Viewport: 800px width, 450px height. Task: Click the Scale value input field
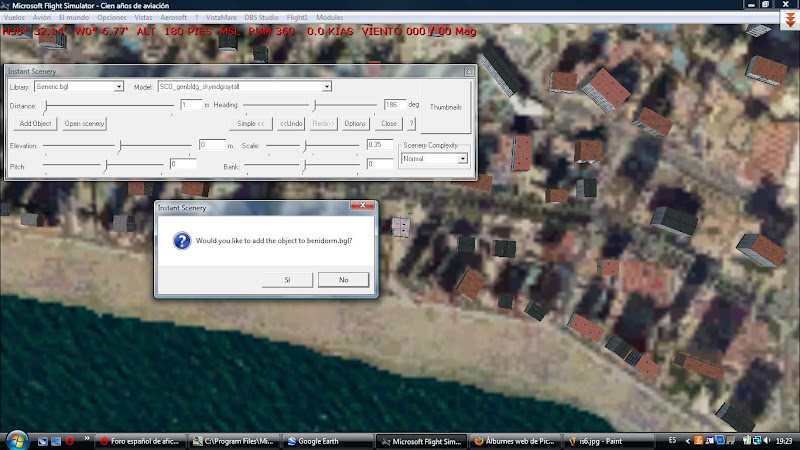[380, 145]
